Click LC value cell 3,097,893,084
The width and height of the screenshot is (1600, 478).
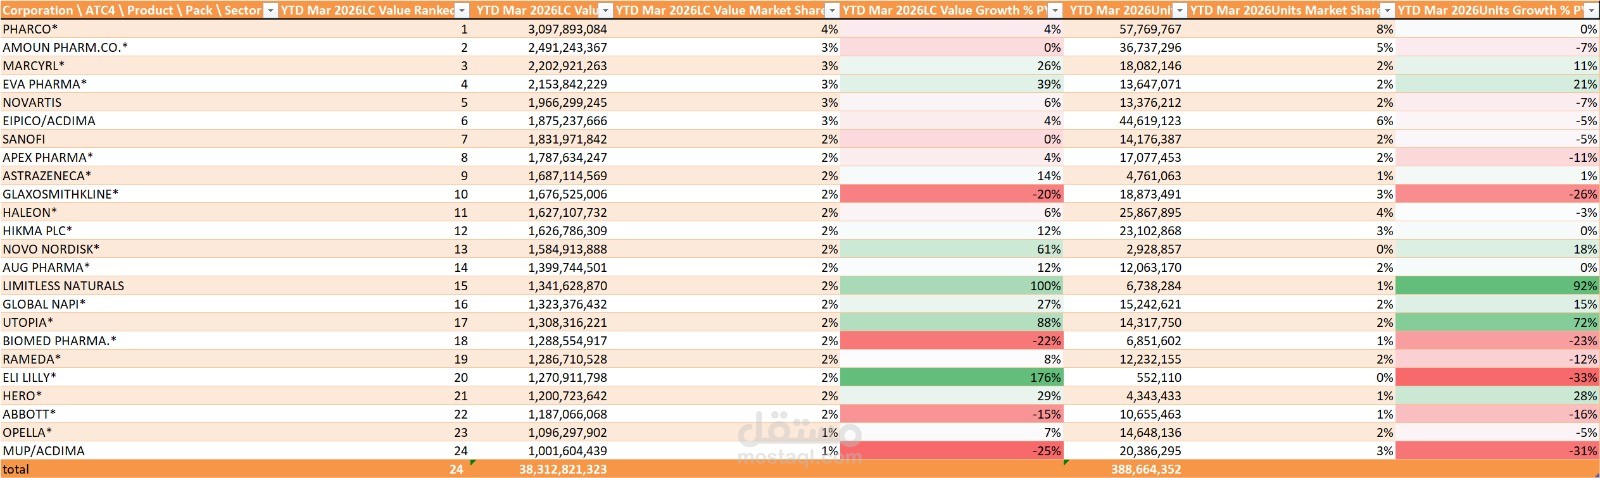[568, 29]
